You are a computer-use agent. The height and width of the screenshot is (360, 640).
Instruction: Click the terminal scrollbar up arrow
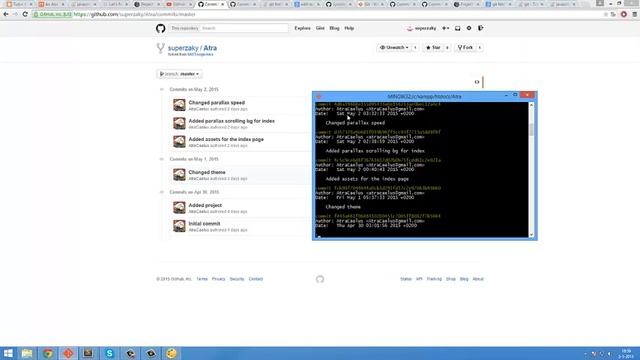531,105
